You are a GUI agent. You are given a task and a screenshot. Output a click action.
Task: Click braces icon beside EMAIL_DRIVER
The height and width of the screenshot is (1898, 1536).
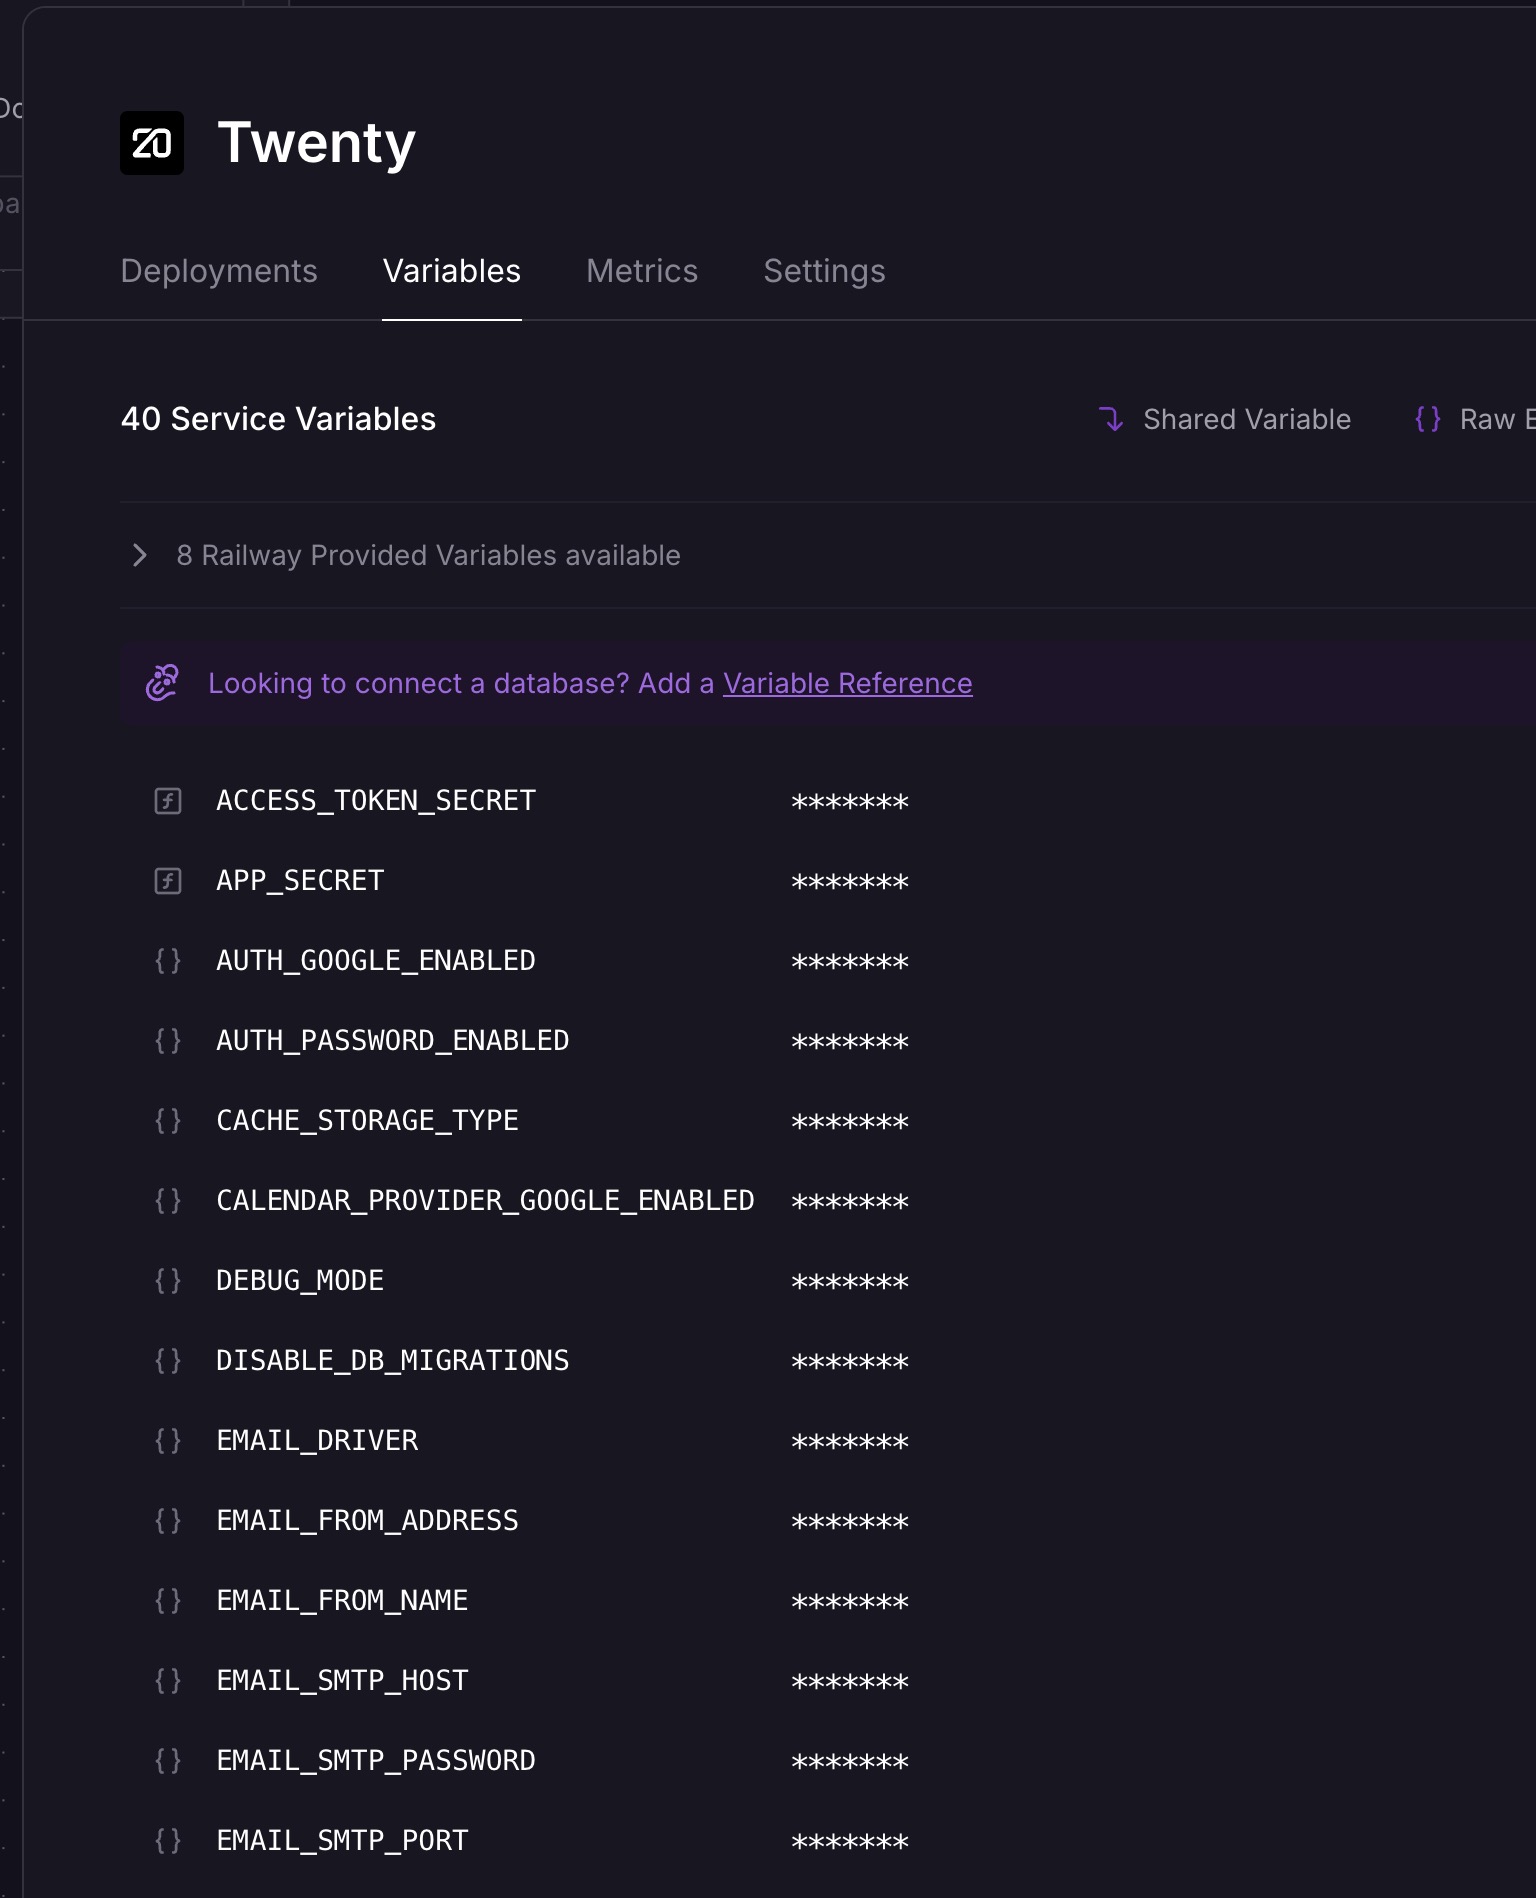168,1441
